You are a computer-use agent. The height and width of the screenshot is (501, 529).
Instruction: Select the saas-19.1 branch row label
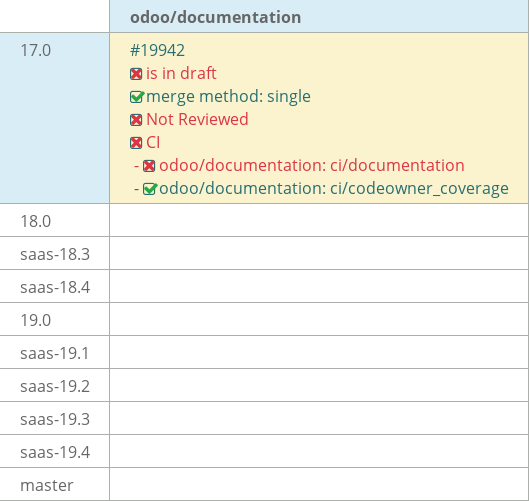click(x=55, y=354)
